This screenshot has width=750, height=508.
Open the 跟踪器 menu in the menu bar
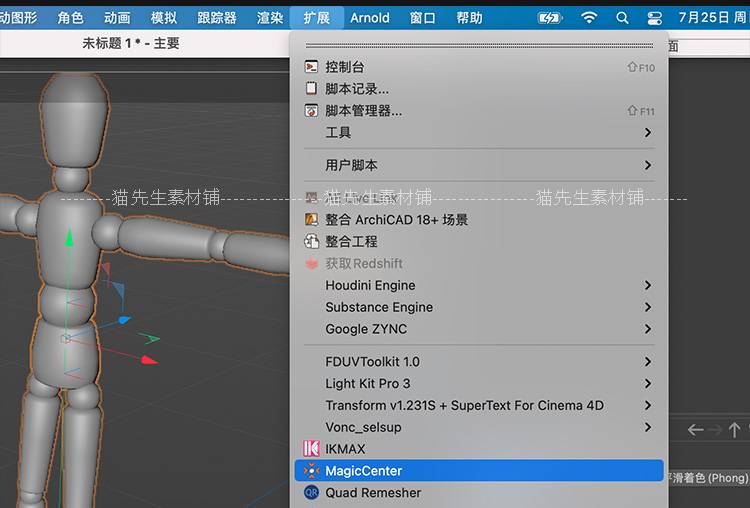(x=217, y=18)
